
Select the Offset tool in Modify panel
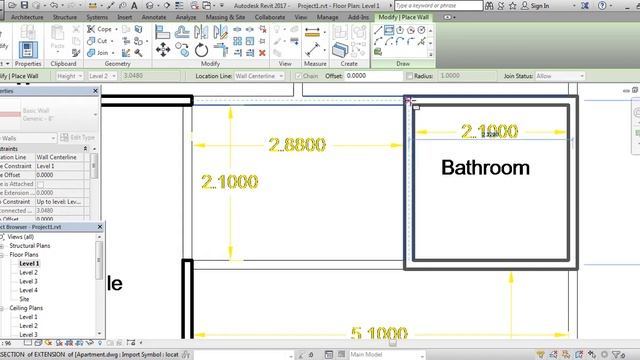182,32
